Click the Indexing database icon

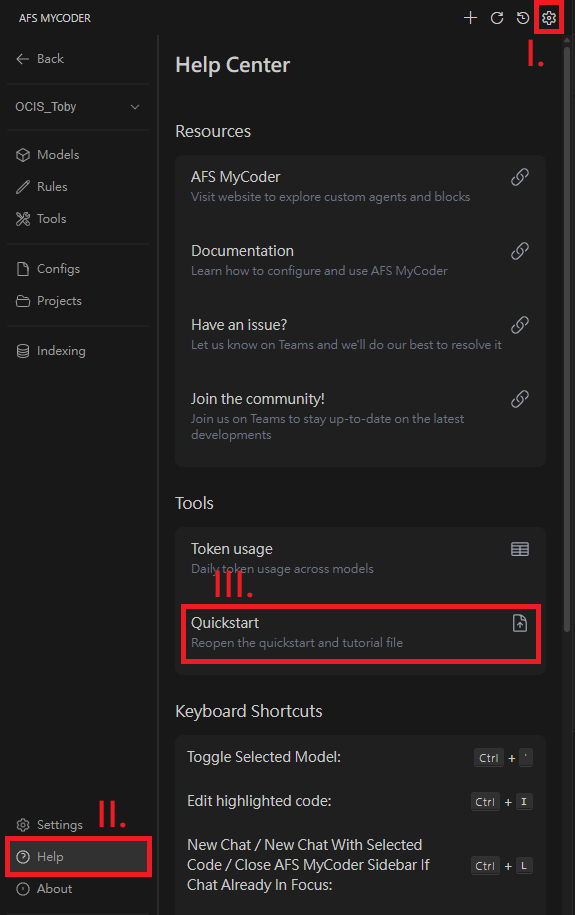point(23,351)
